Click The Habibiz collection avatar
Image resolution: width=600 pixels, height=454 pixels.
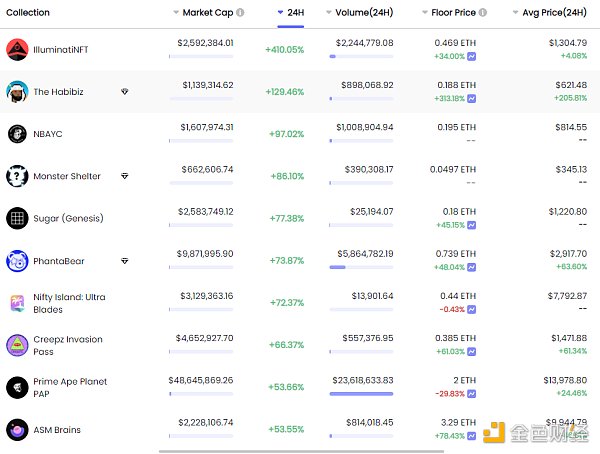tap(17, 91)
